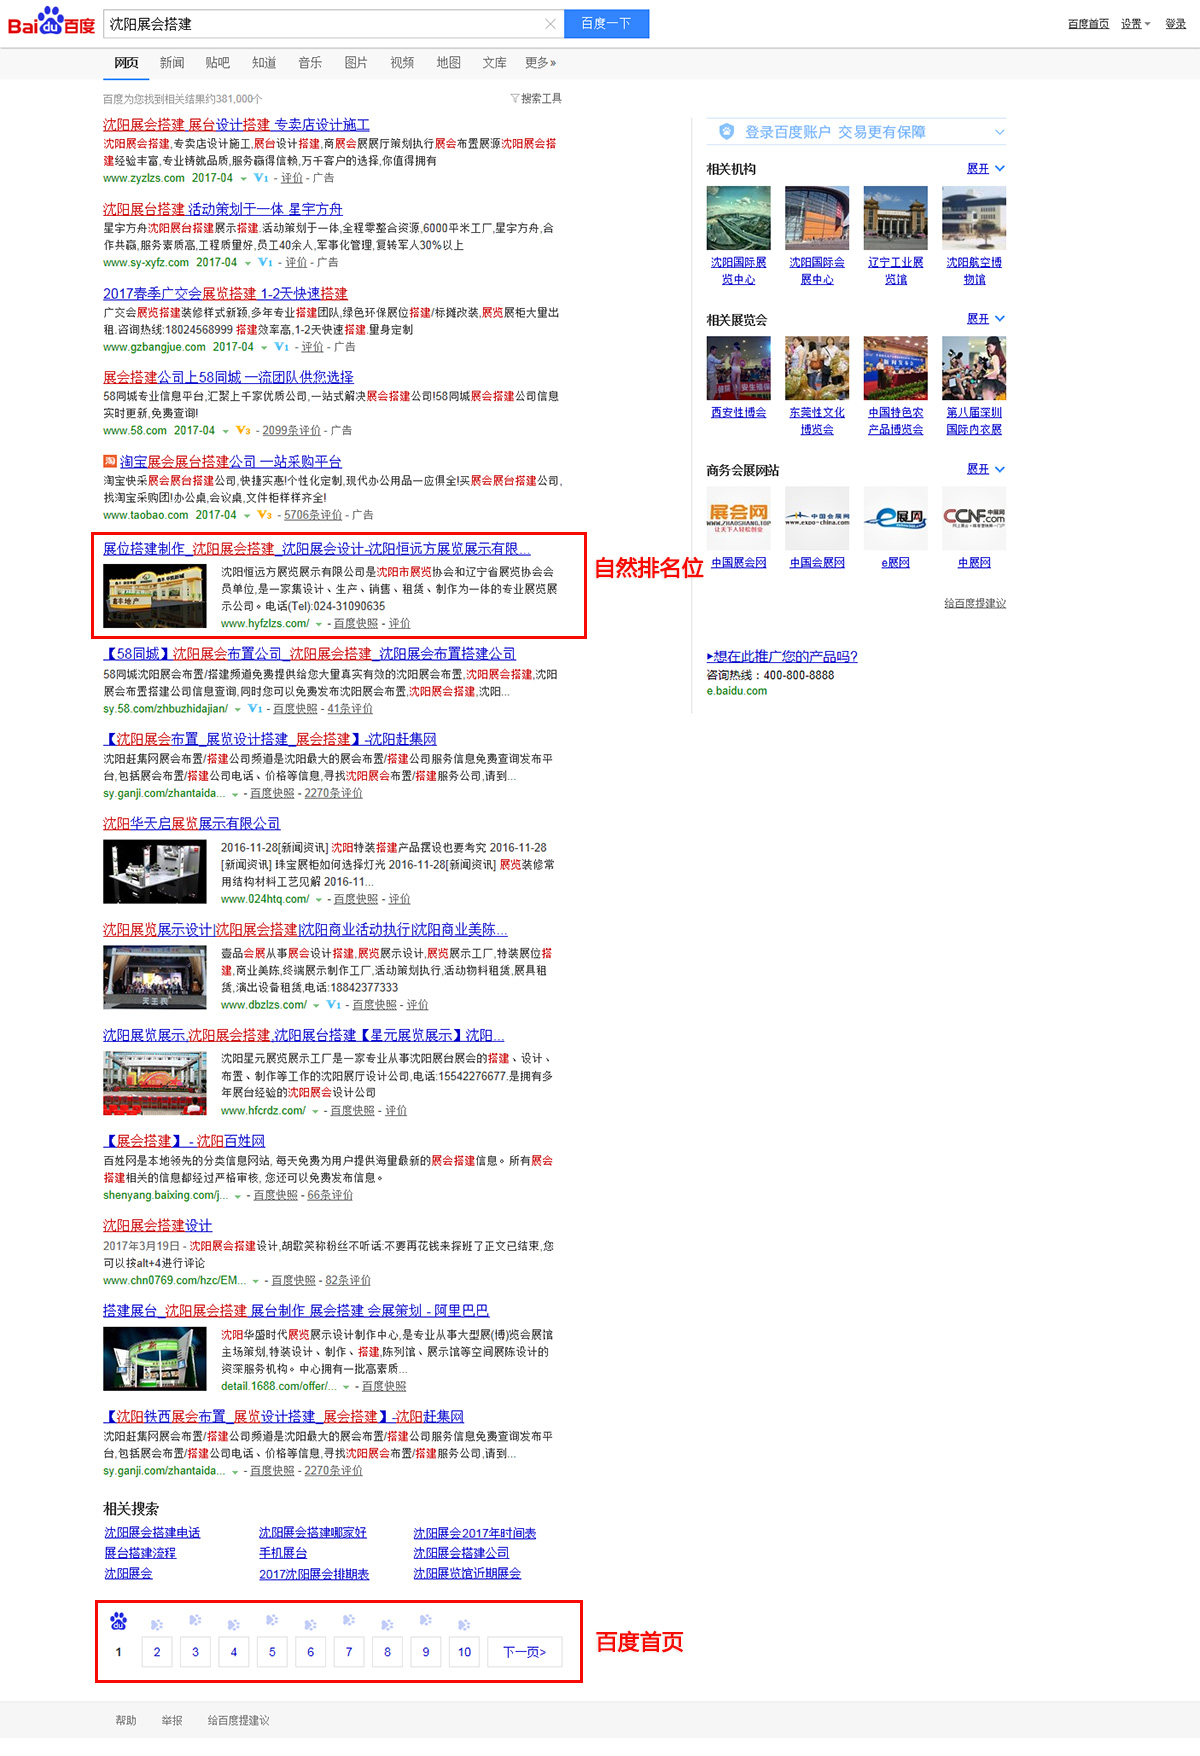Open the arrow menu beside www.024htq.com/
This screenshot has width=1200, height=1756.
click(319, 900)
